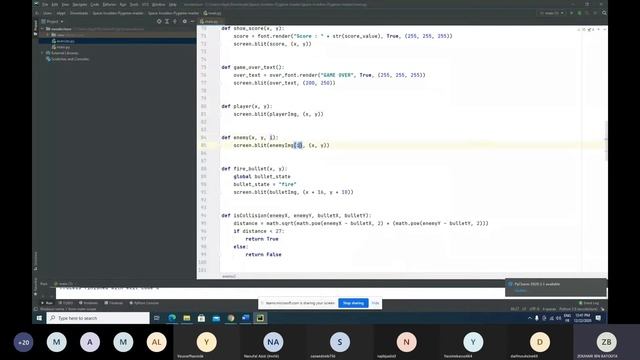Viewport: 640px width, 360px height.
Task: Click Hide on the sharing bar
Action: pyautogui.click(x=375, y=303)
